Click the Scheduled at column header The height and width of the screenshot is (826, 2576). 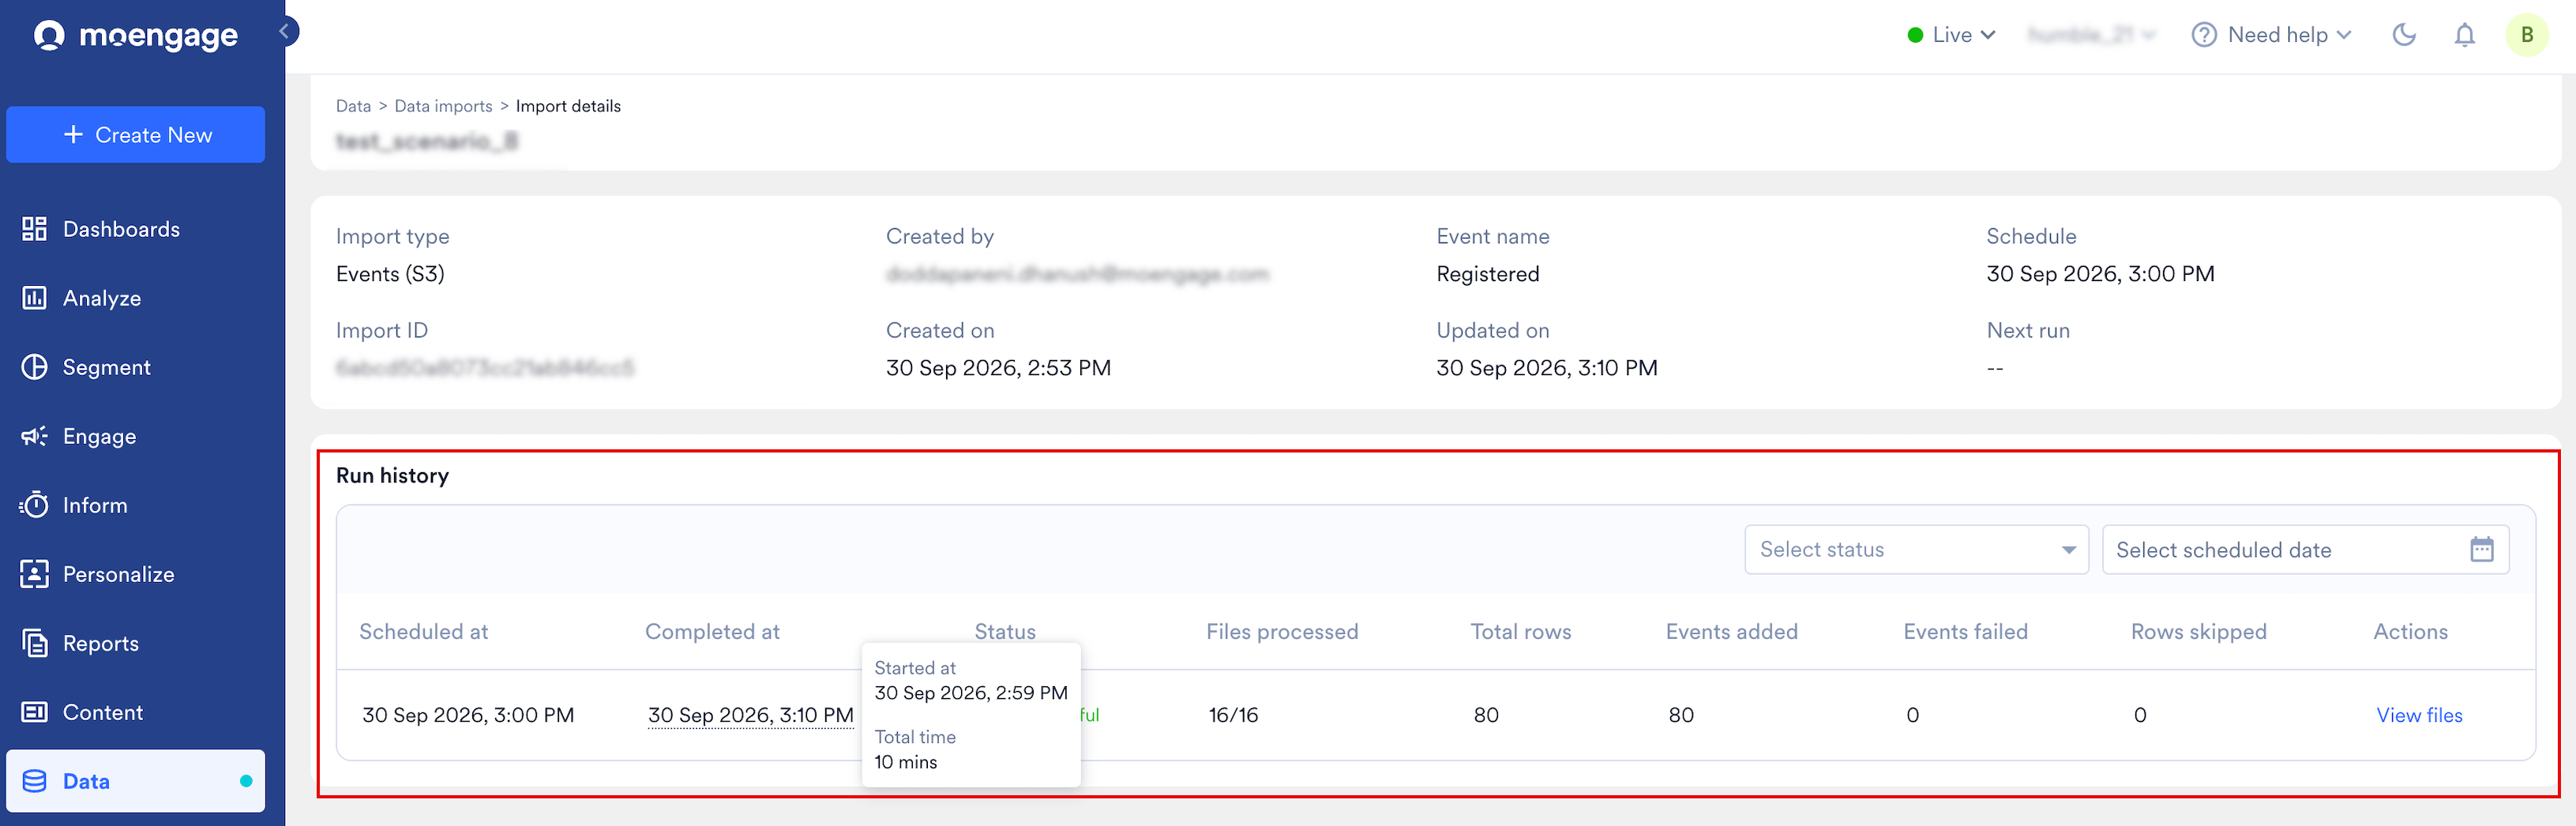pos(424,632)
